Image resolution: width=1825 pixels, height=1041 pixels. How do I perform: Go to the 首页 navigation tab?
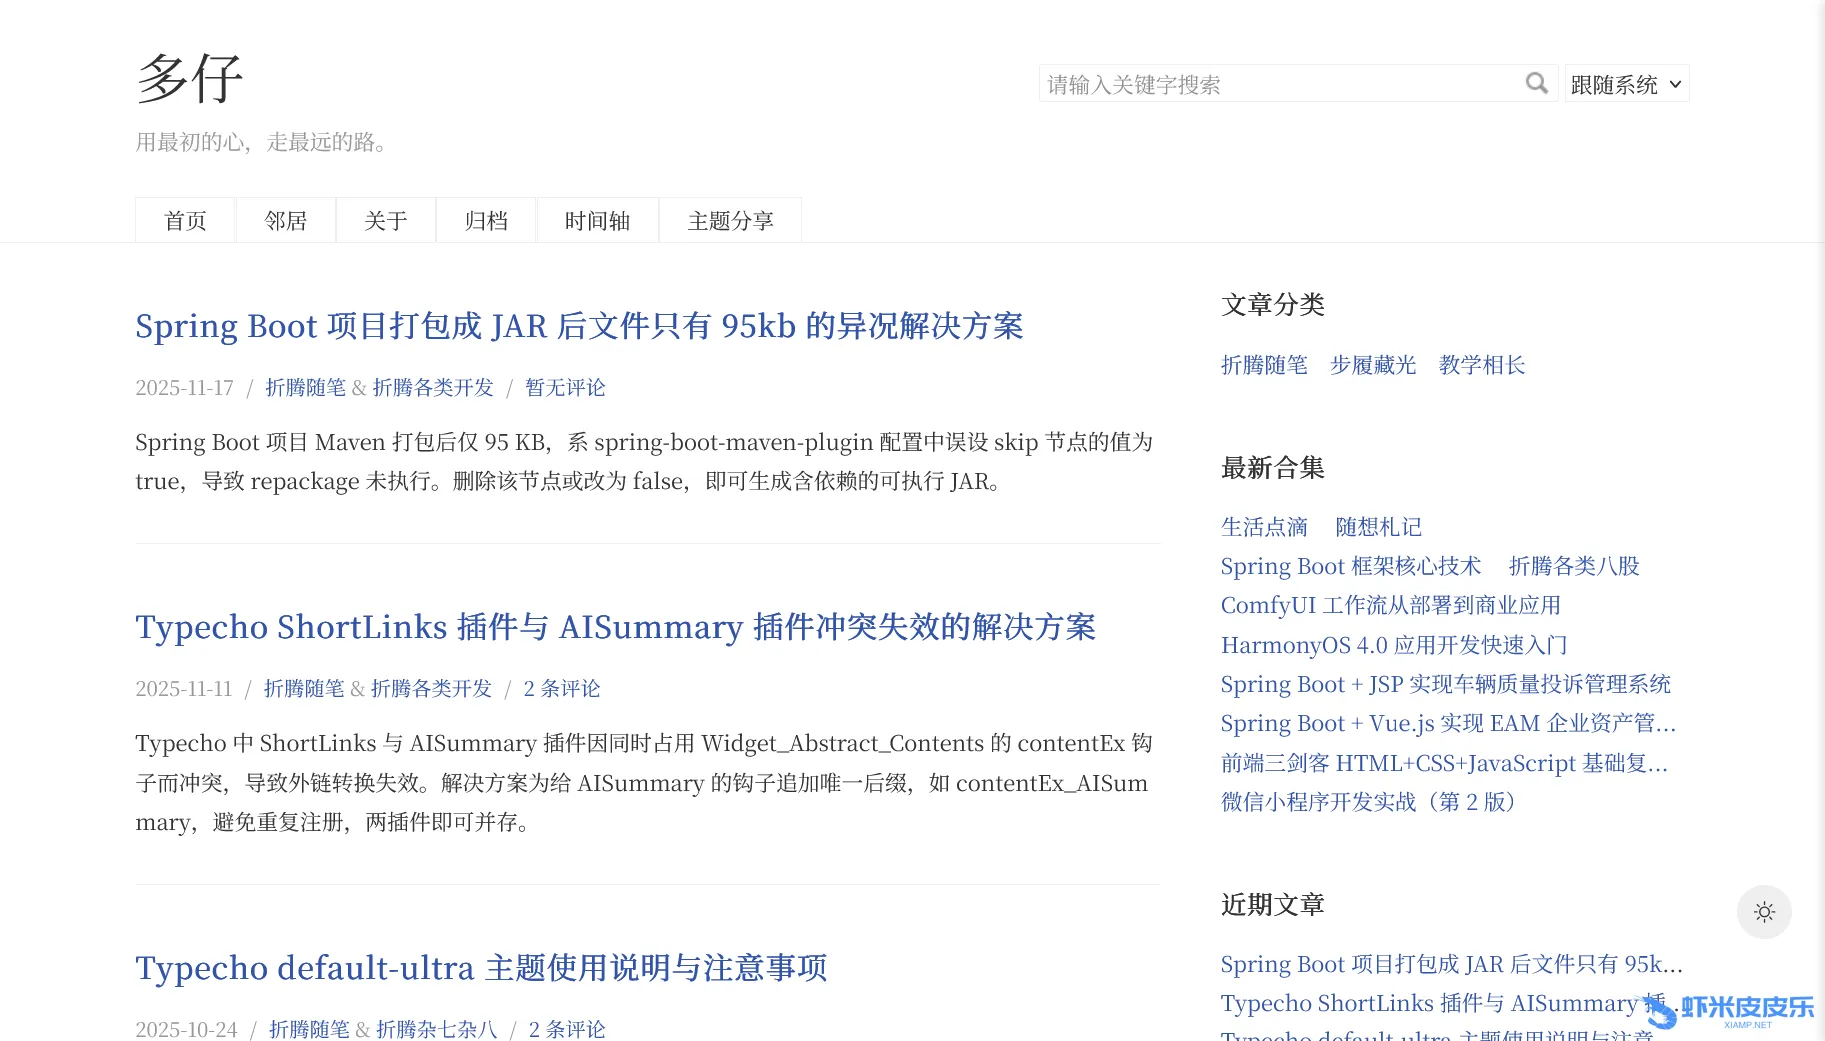pos(185,221)
